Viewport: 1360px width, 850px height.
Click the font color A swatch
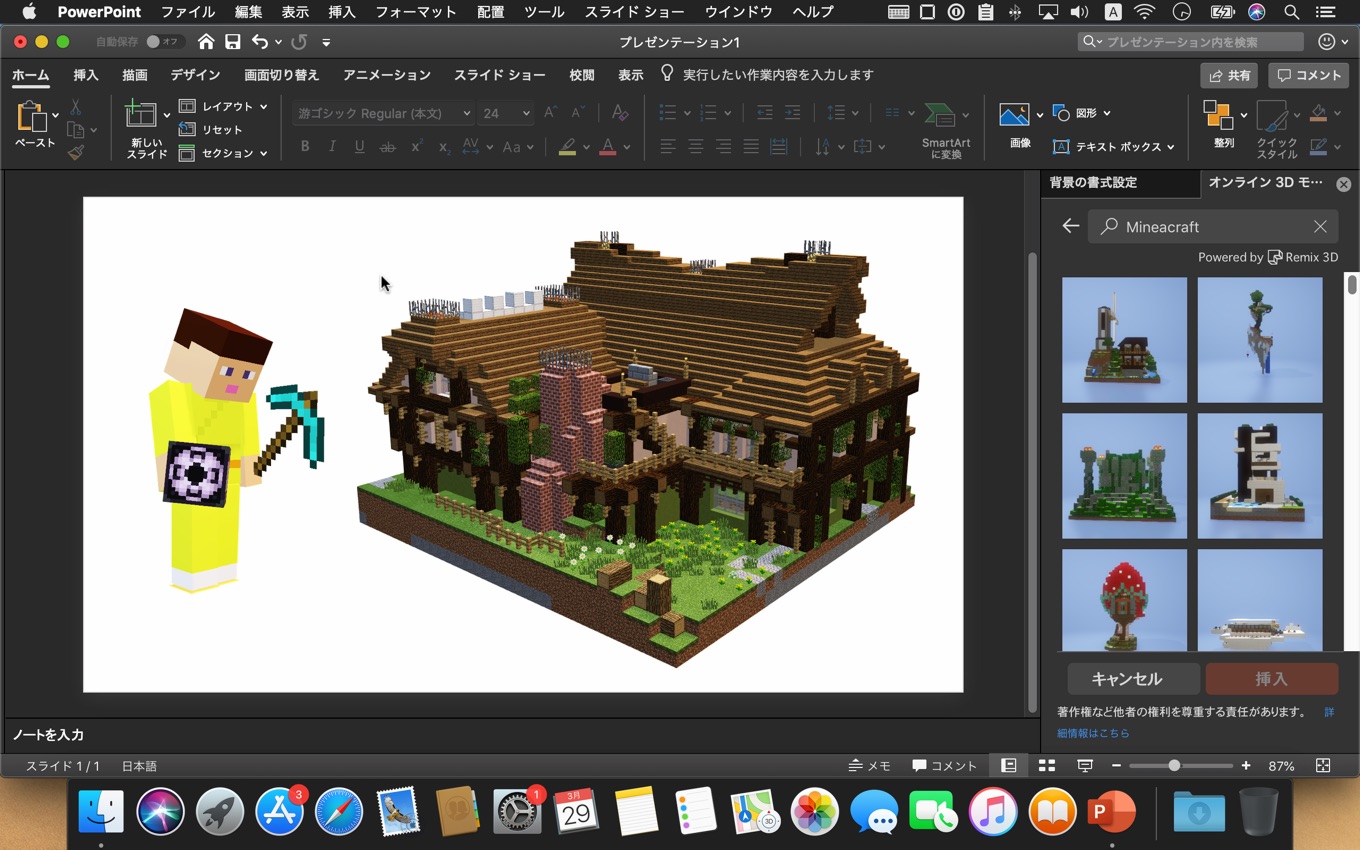(608, 147)
